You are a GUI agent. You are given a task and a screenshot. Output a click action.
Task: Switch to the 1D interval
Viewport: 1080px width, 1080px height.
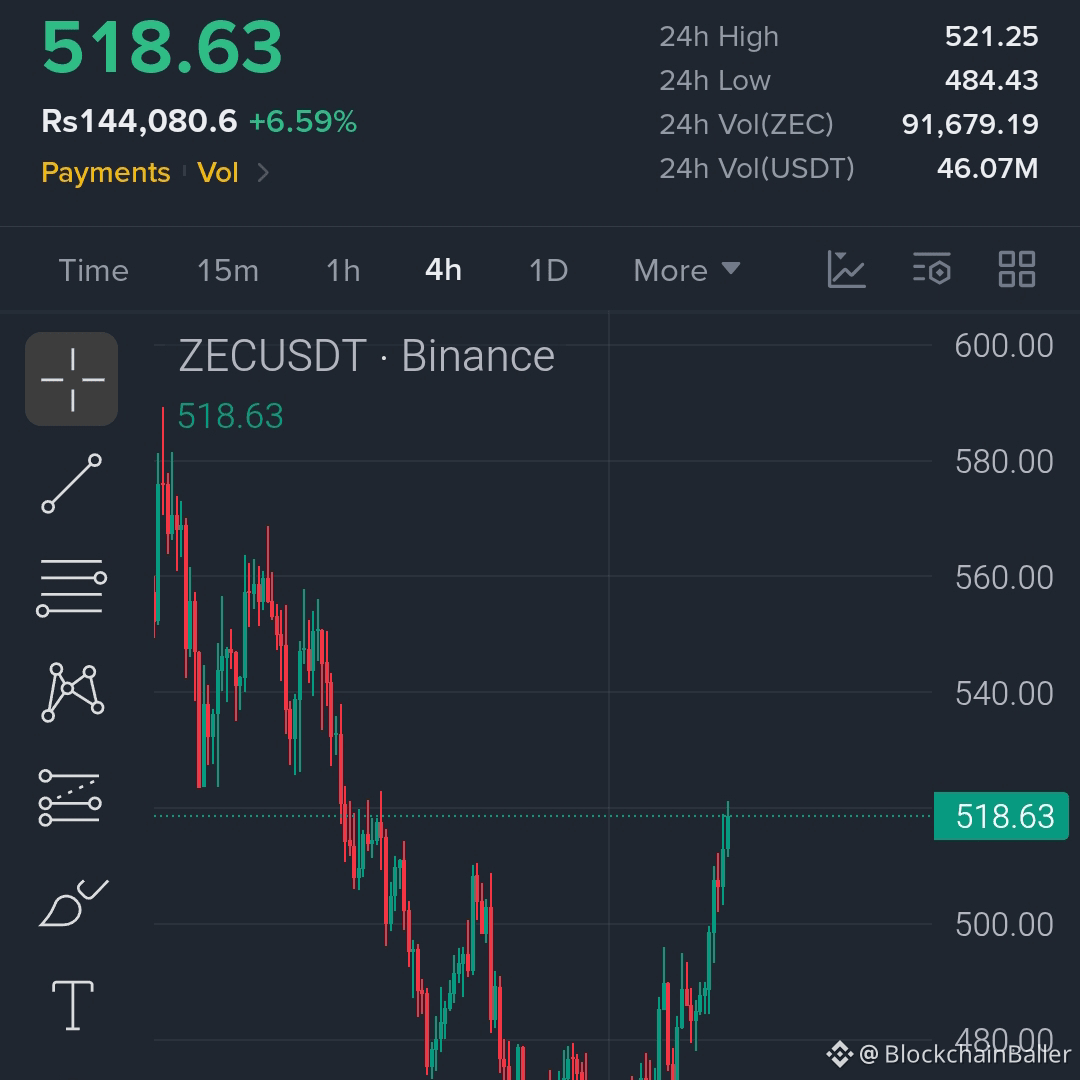click(548, 271)
